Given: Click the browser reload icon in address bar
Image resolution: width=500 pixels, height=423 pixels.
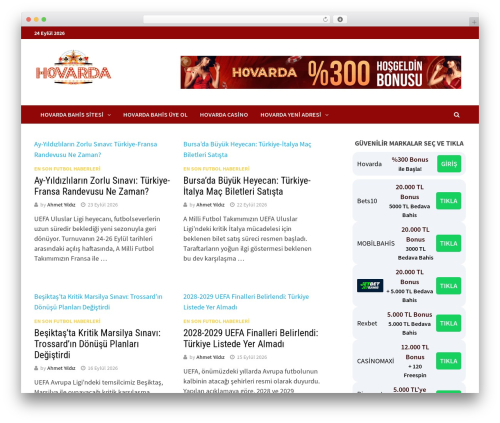Looking at the screenshot, I should (325, 19).
